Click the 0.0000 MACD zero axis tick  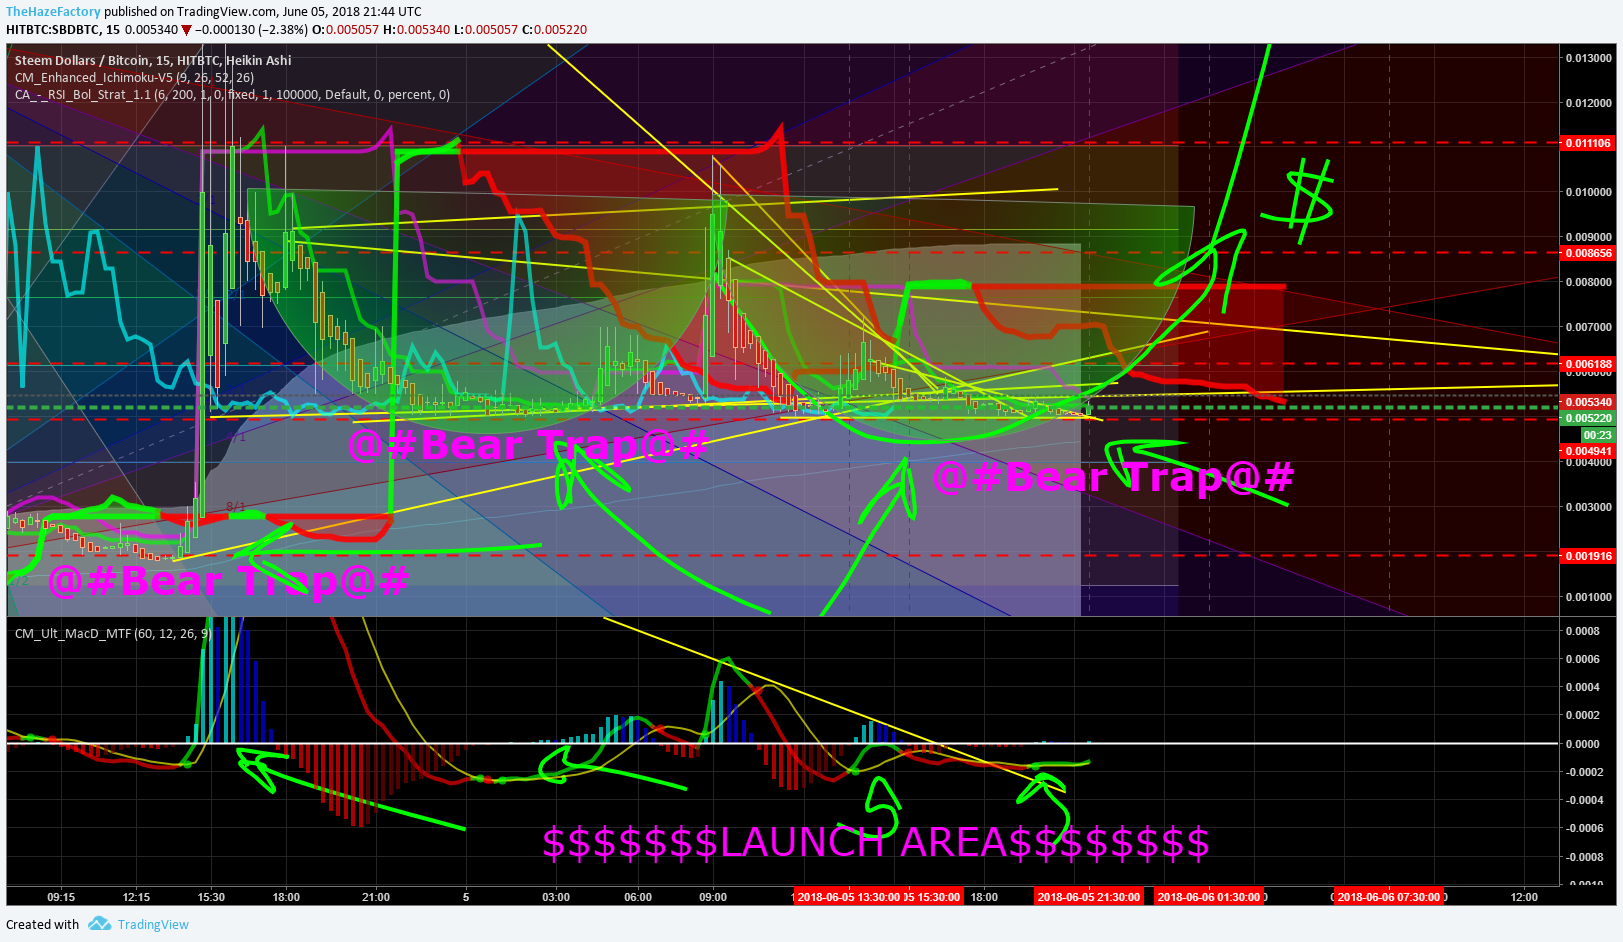coord(1583,744)
